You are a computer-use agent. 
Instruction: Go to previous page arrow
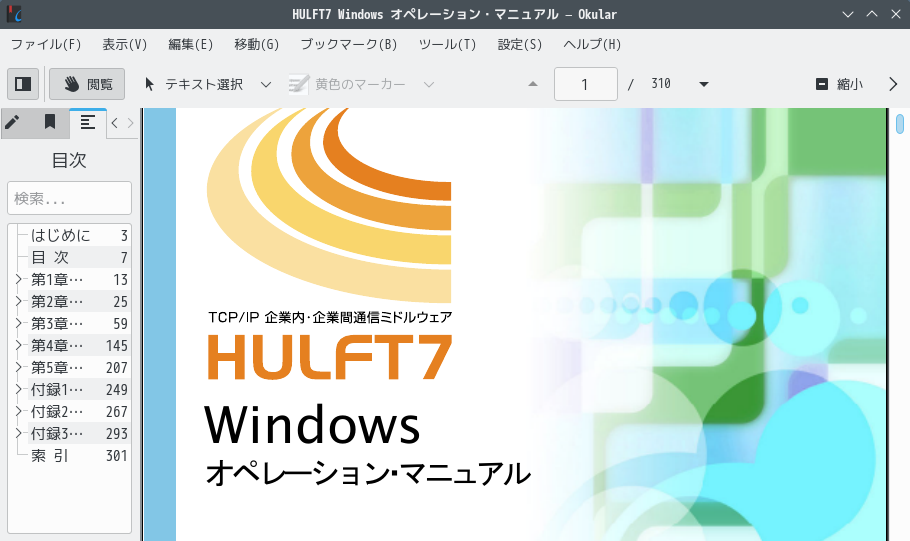[533, 84]
